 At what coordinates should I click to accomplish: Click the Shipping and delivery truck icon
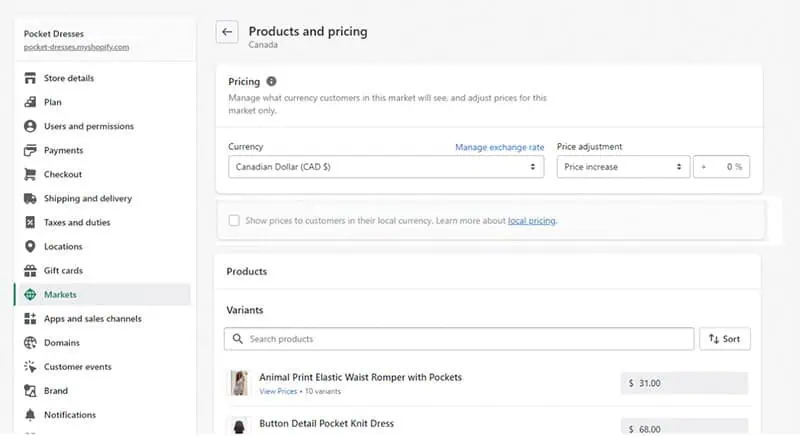[x=30, y=198]
